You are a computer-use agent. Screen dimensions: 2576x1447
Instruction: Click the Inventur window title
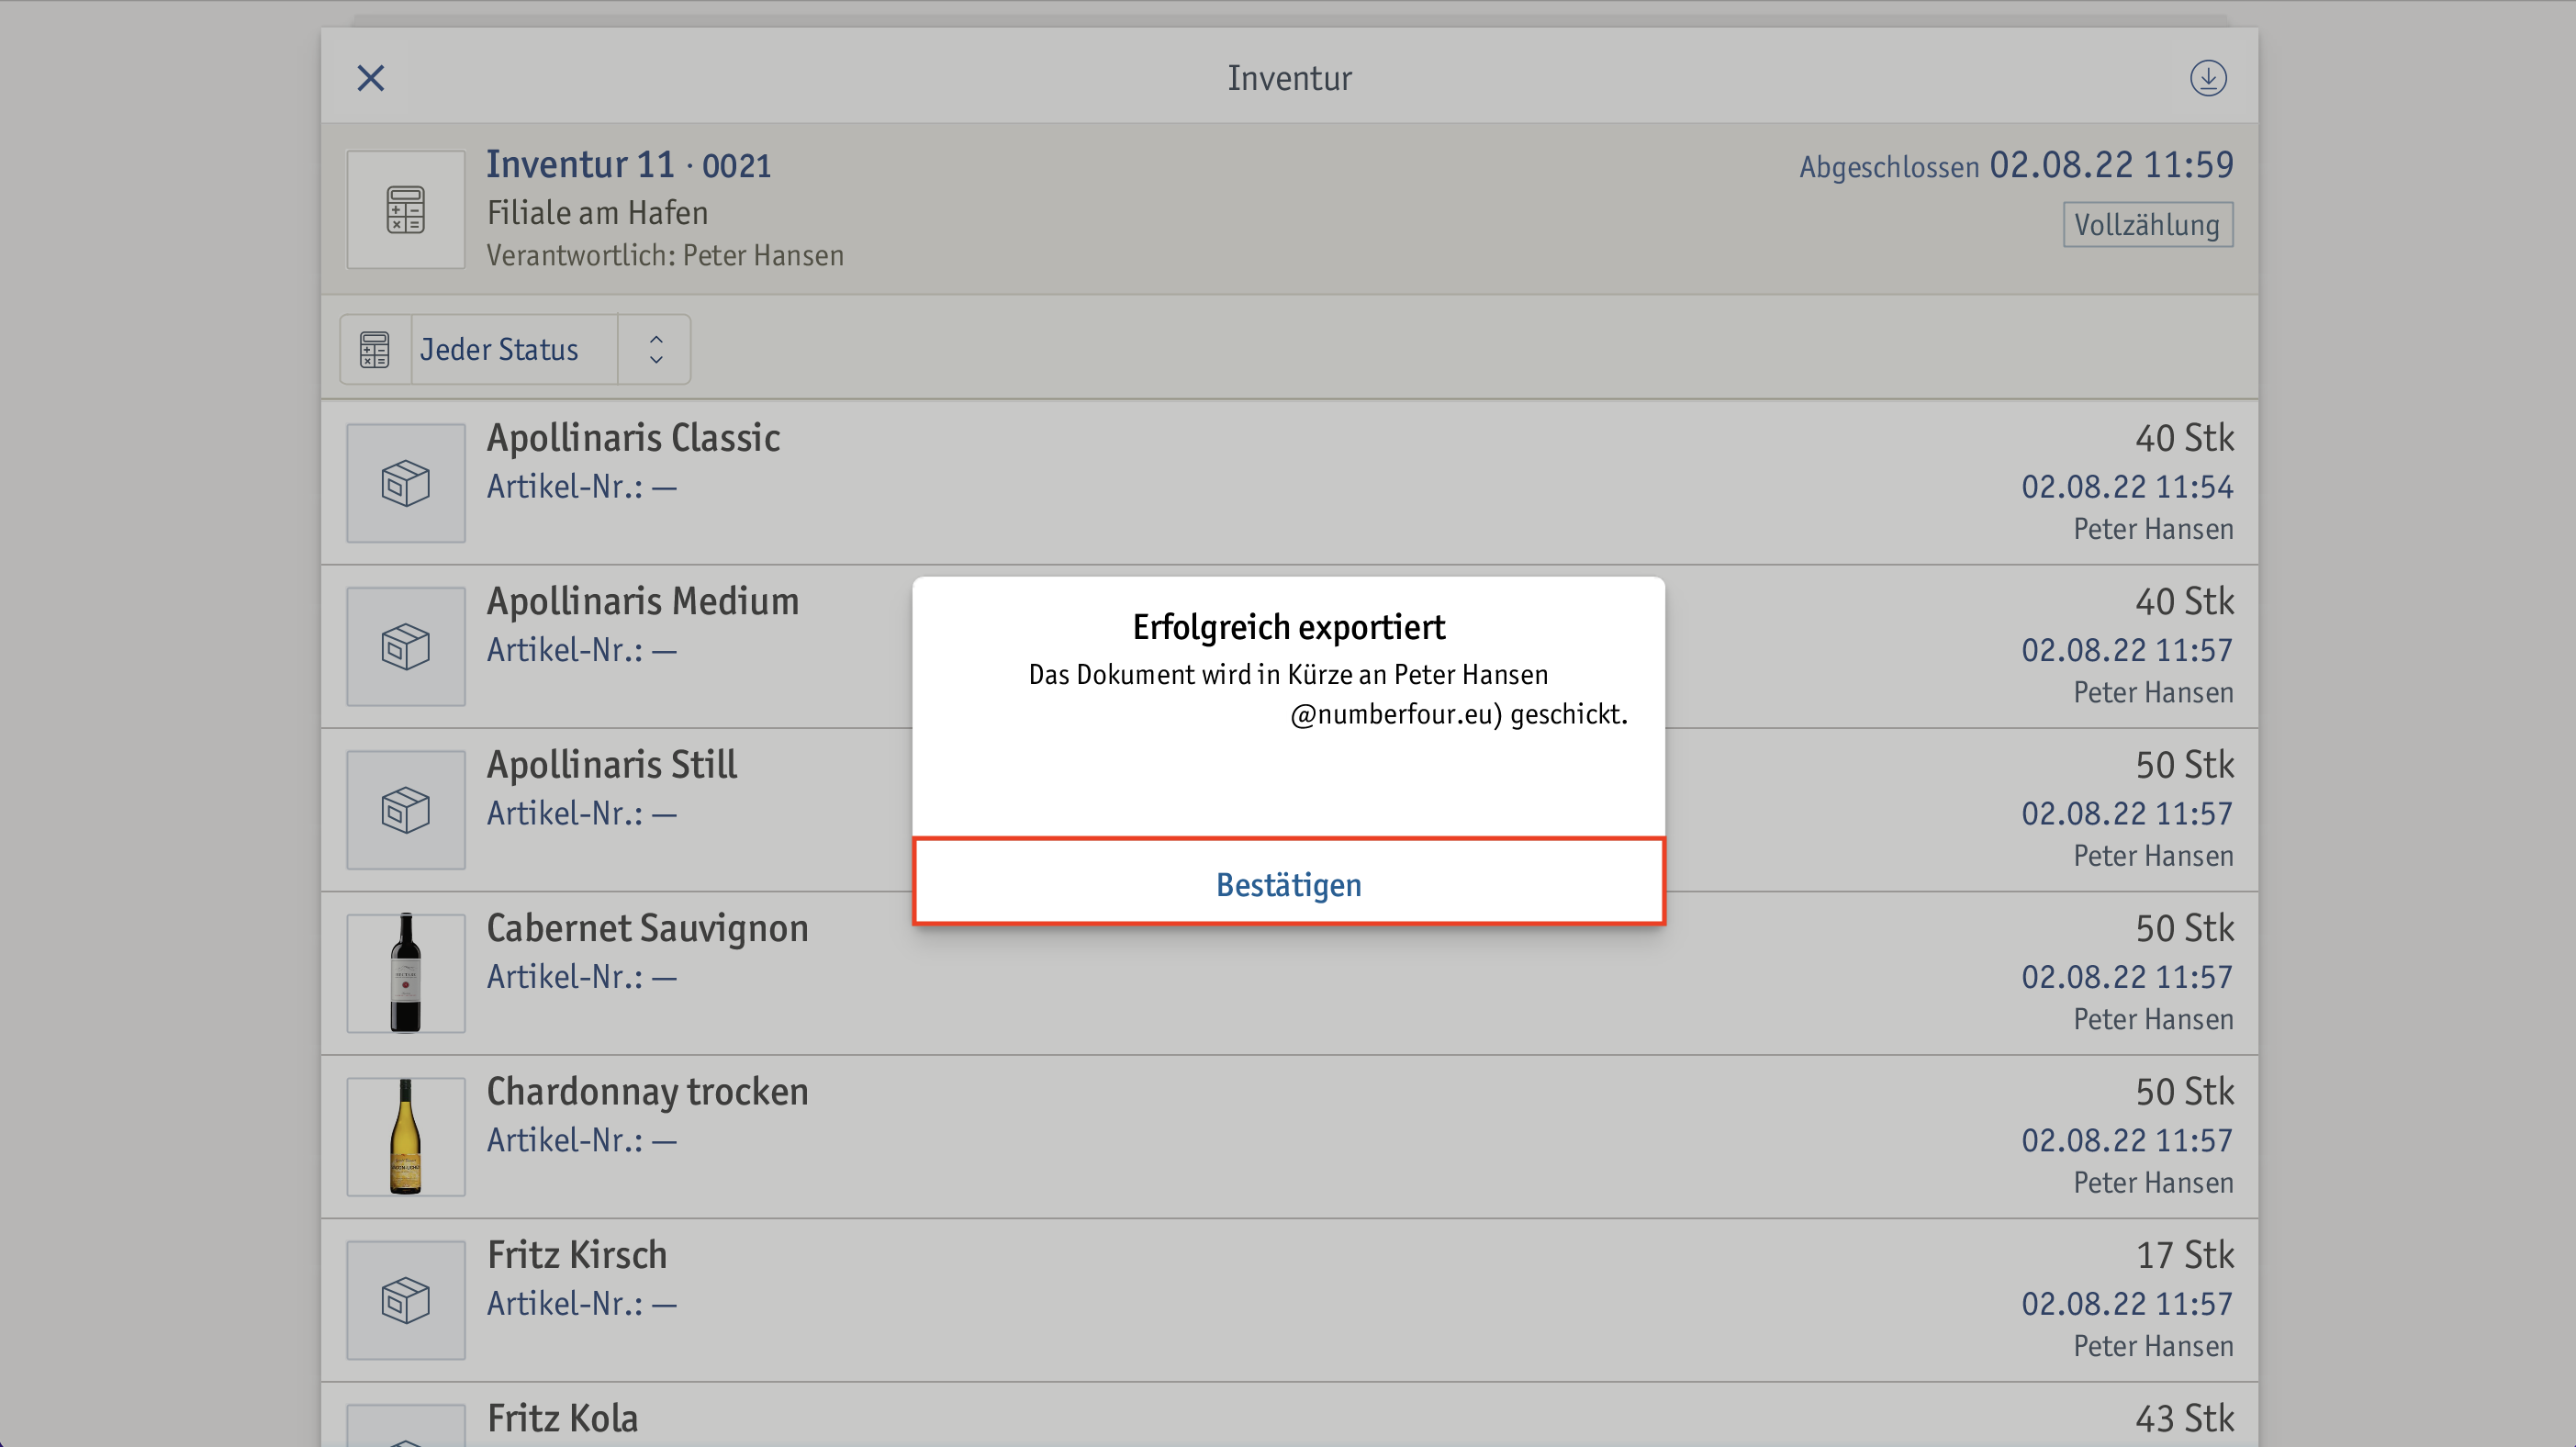[x=1289, y=78]
